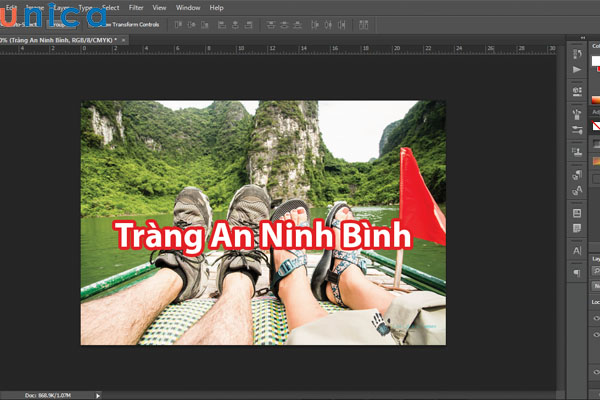The height and width of the screenshot is (400, 600).
Task: Open the Paragraph Styles panel icon
Action: point(577,175)
